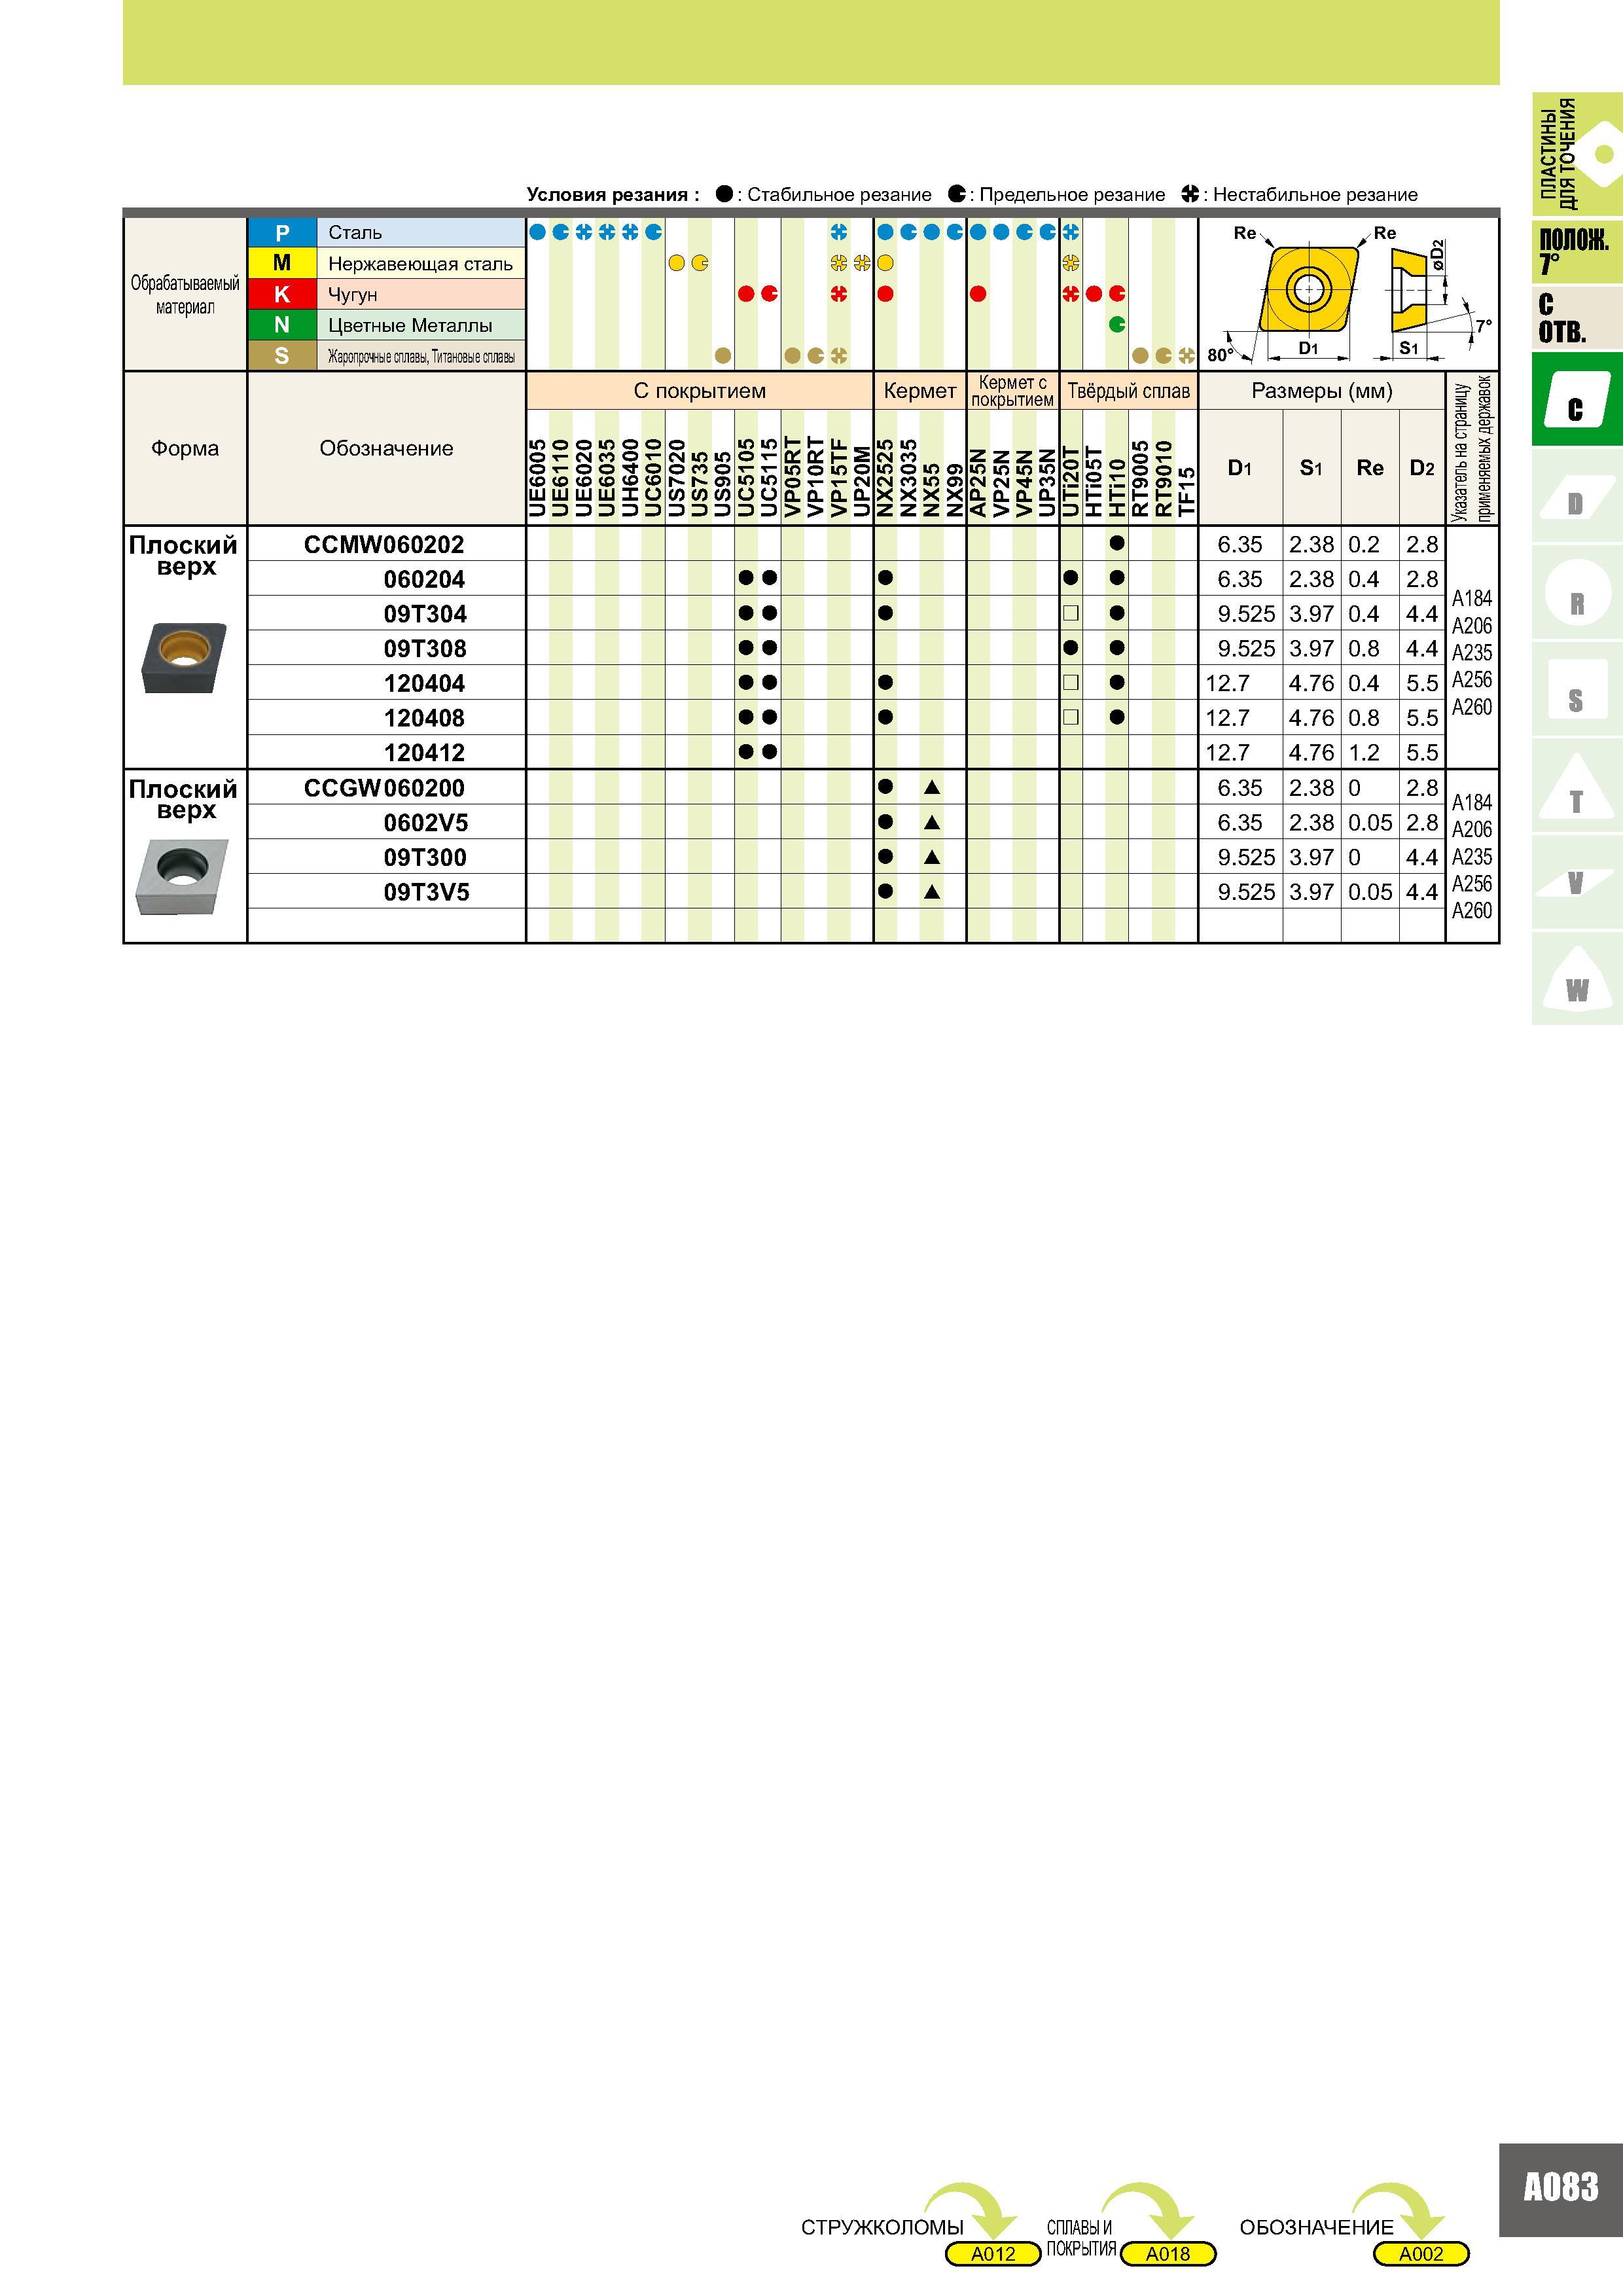Select the 09T304 designation row
Screen dimensions: 1623x2296
425,614
